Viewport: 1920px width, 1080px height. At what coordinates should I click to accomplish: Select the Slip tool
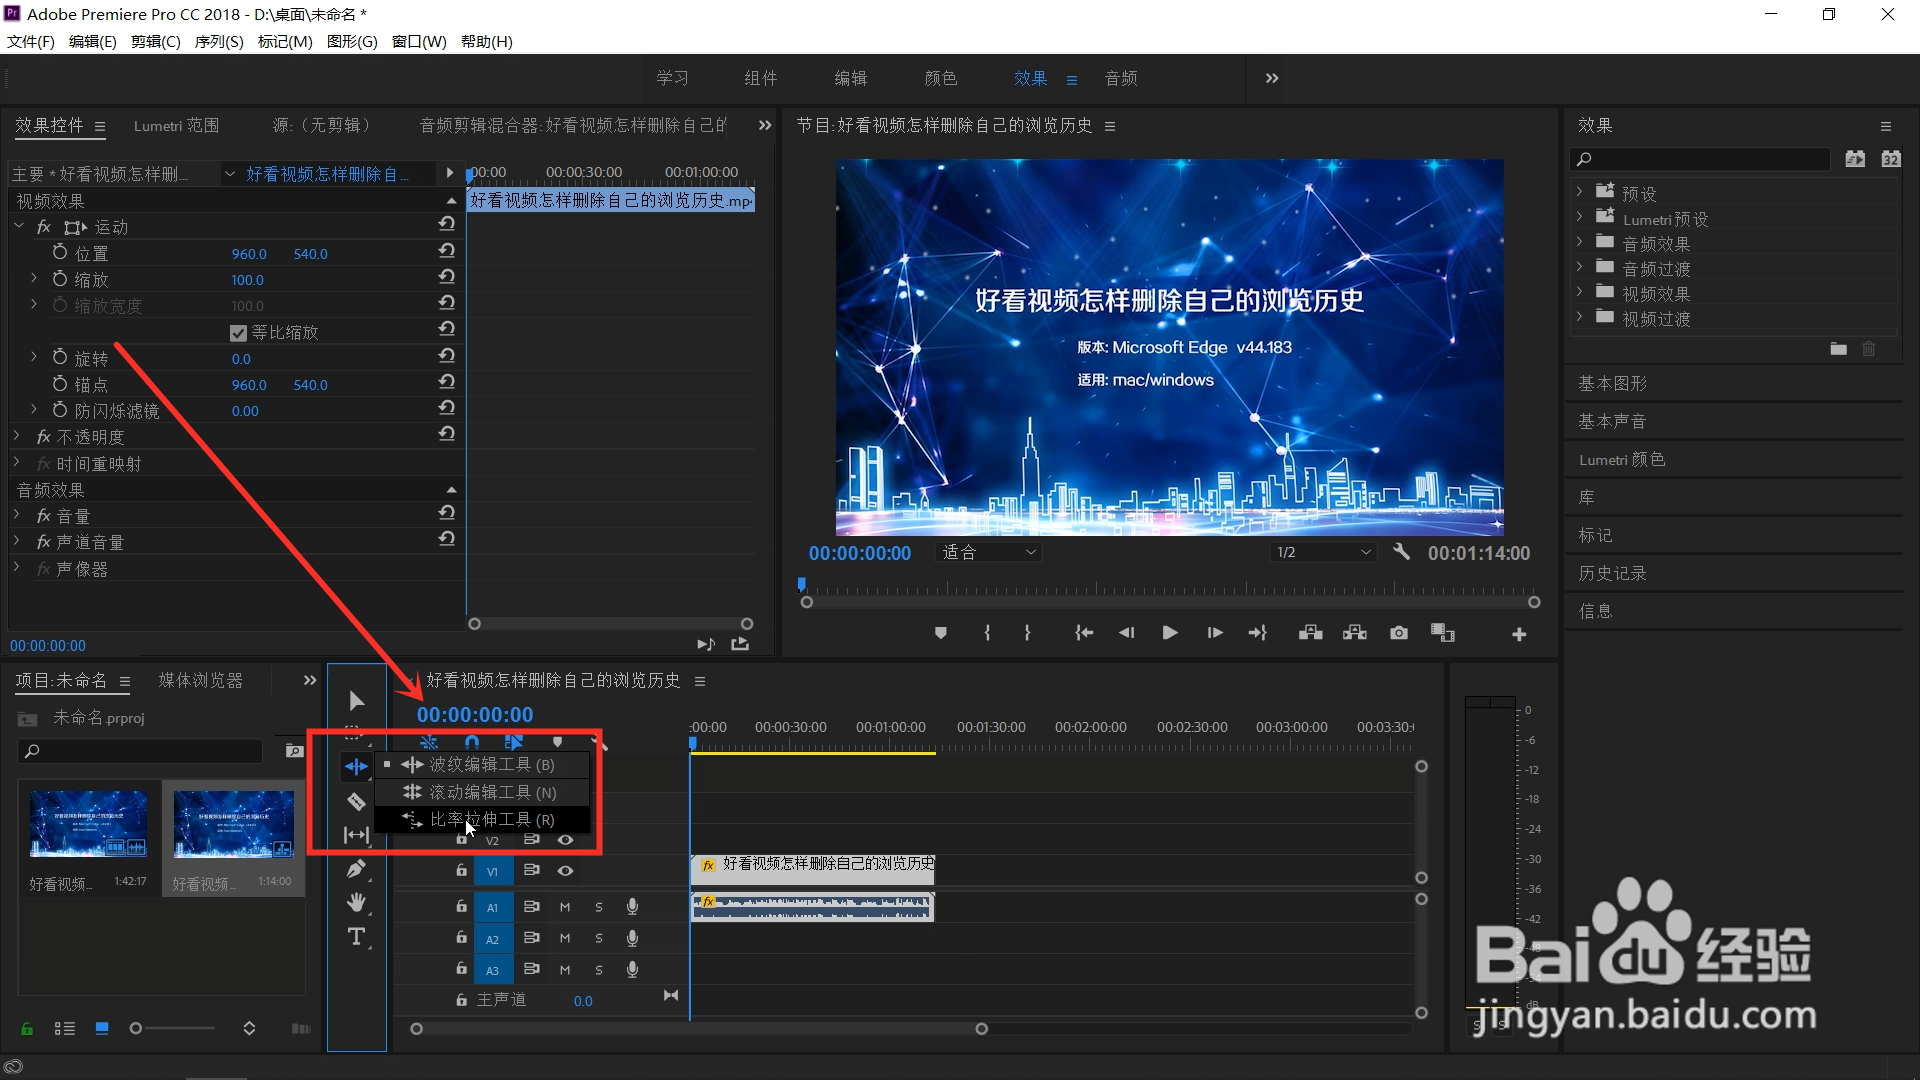(x=356, y=835)
